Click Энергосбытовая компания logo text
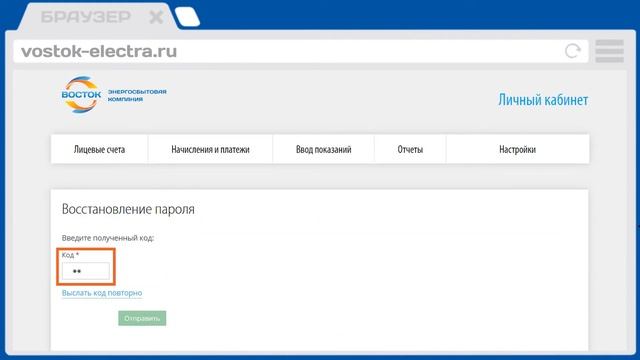The image size is (640, 360). point(137,96)
